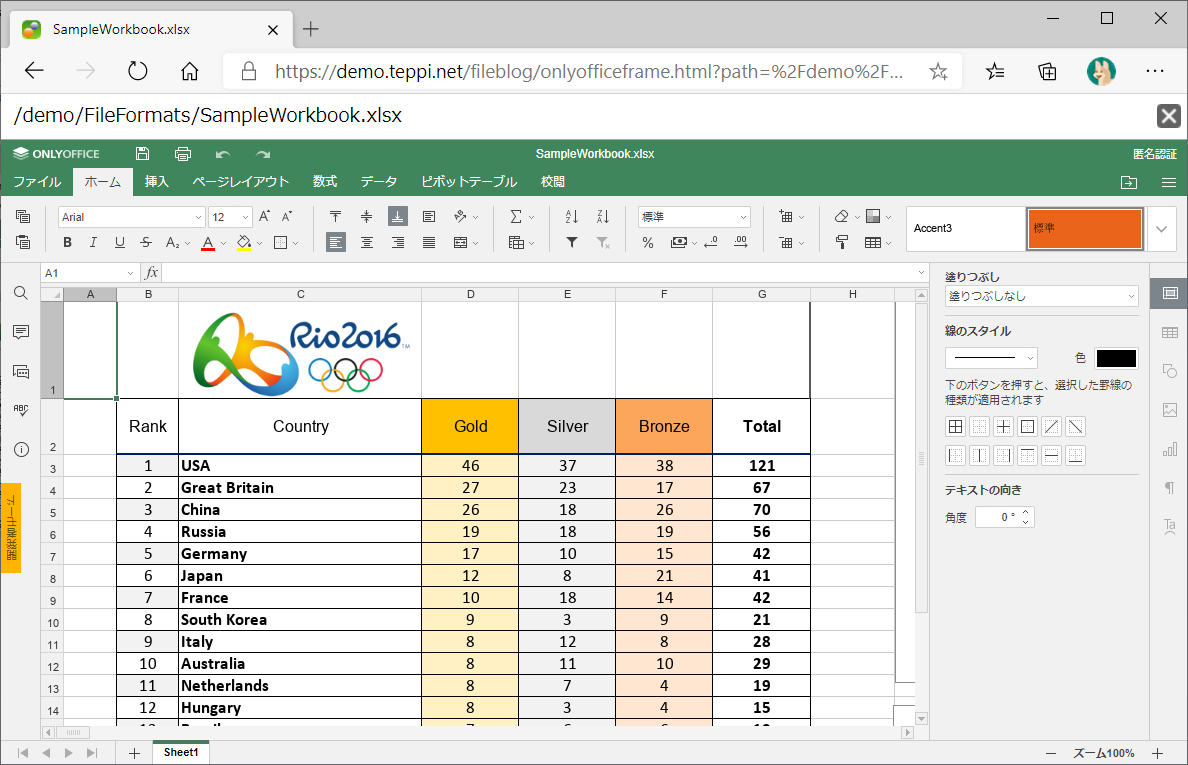
Task: Toggle wrap text
Action: [x=429, y=217]
